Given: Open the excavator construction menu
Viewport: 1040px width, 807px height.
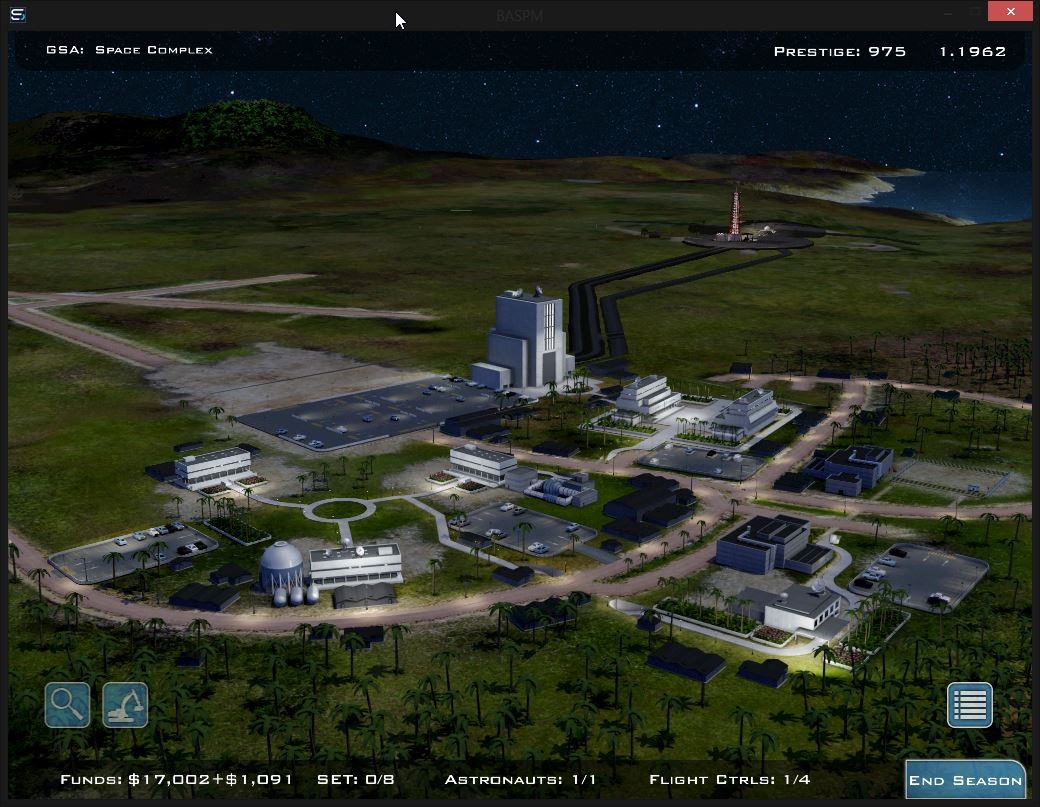Looking at the screenshot, I should (125, 704).
